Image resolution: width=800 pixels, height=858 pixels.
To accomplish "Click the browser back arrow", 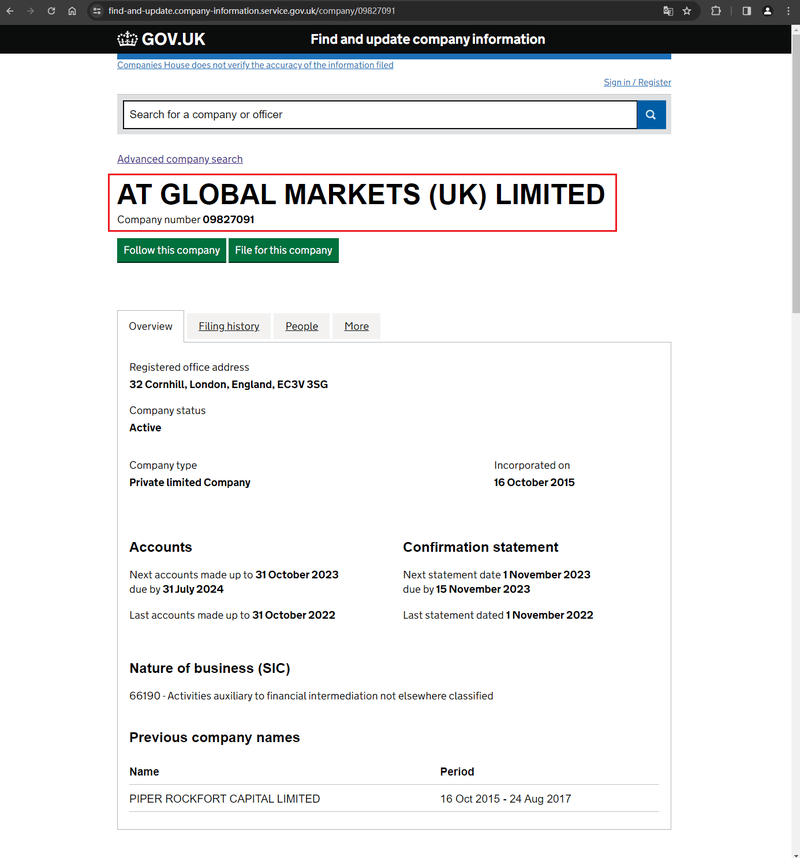I will 10,11.
